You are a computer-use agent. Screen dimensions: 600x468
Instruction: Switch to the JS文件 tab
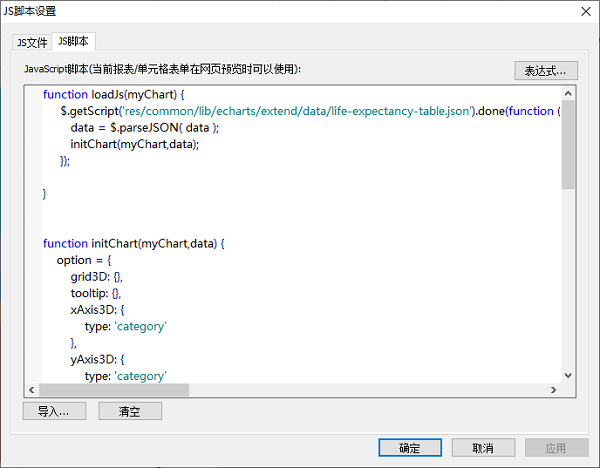[31, 42]
